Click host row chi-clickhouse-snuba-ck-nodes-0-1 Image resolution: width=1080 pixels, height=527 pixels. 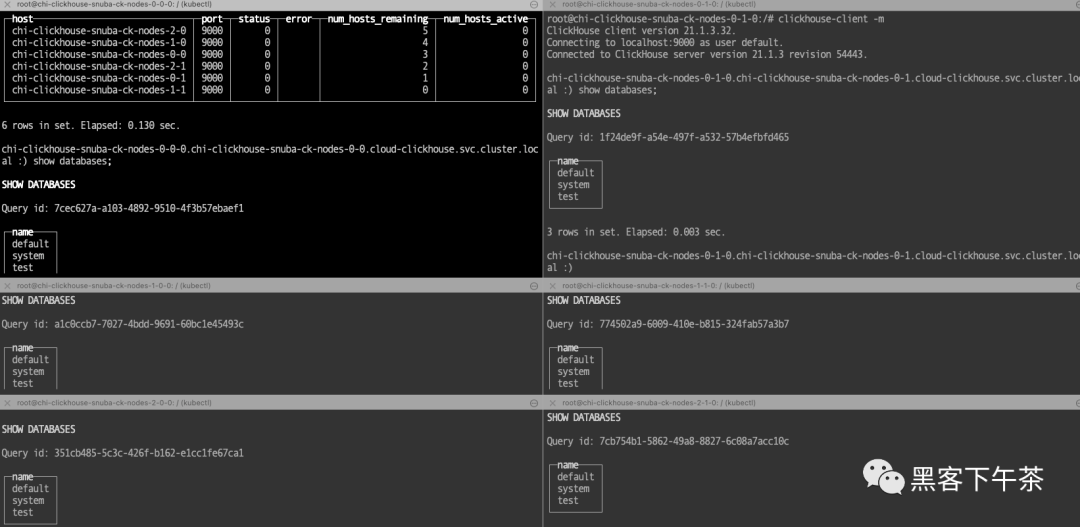[98, 78]
